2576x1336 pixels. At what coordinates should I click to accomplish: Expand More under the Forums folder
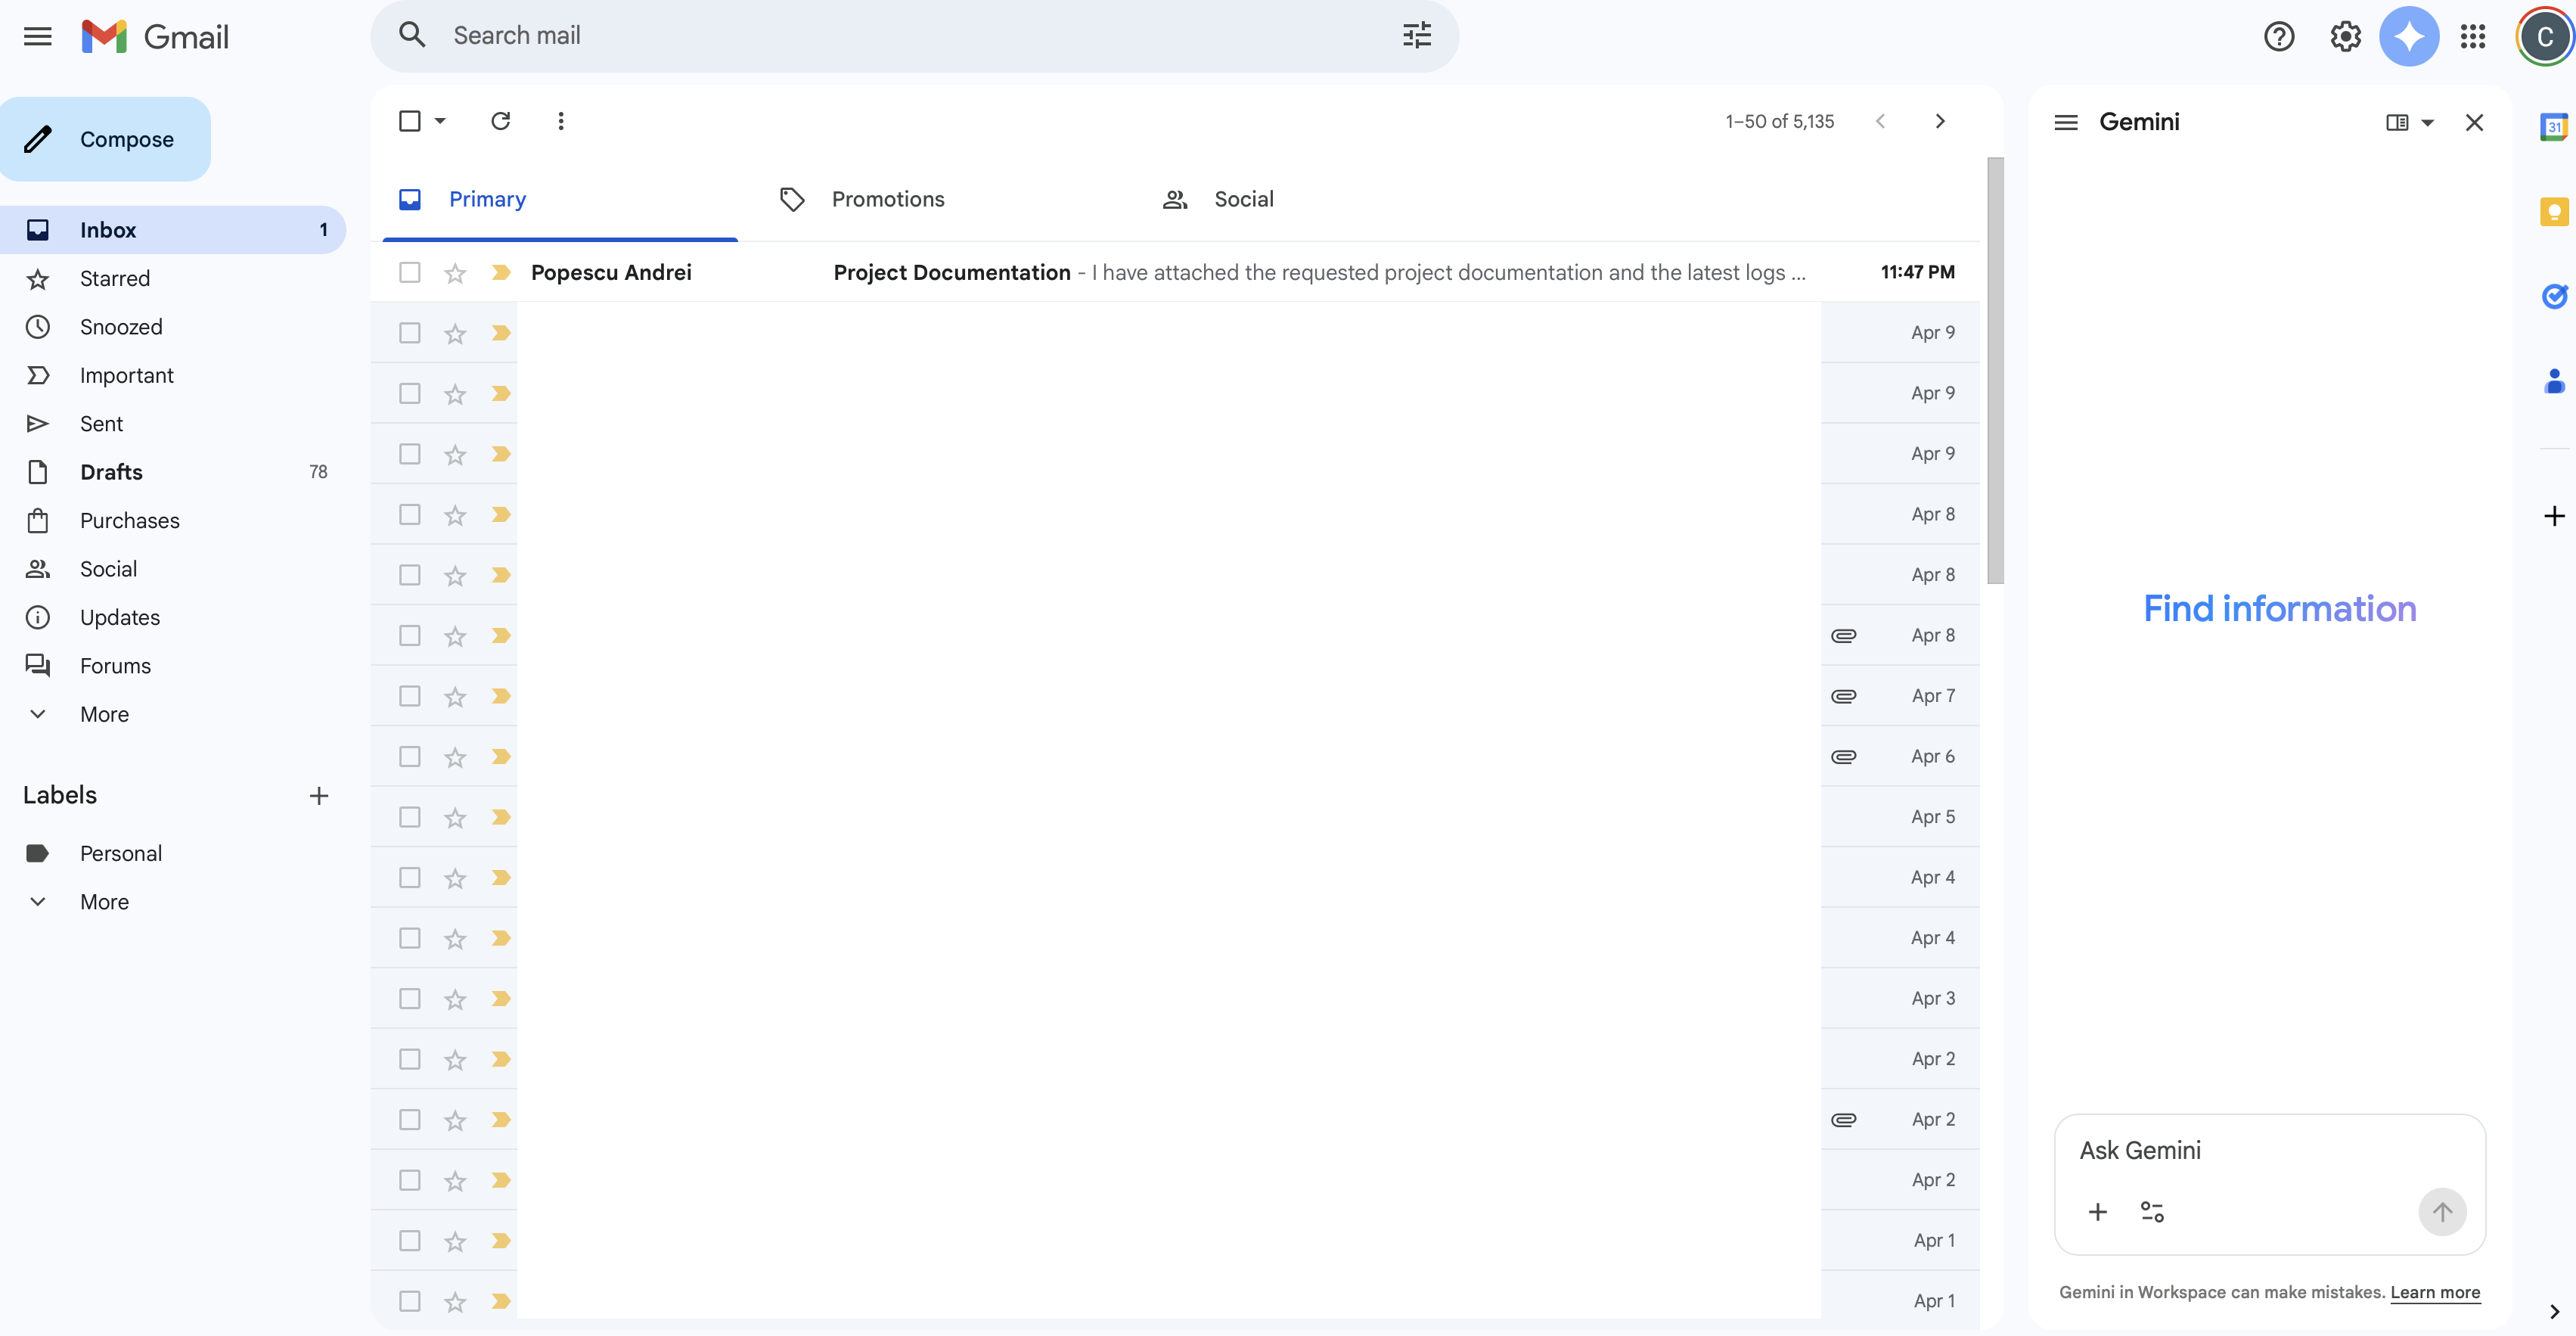point(104,714)
